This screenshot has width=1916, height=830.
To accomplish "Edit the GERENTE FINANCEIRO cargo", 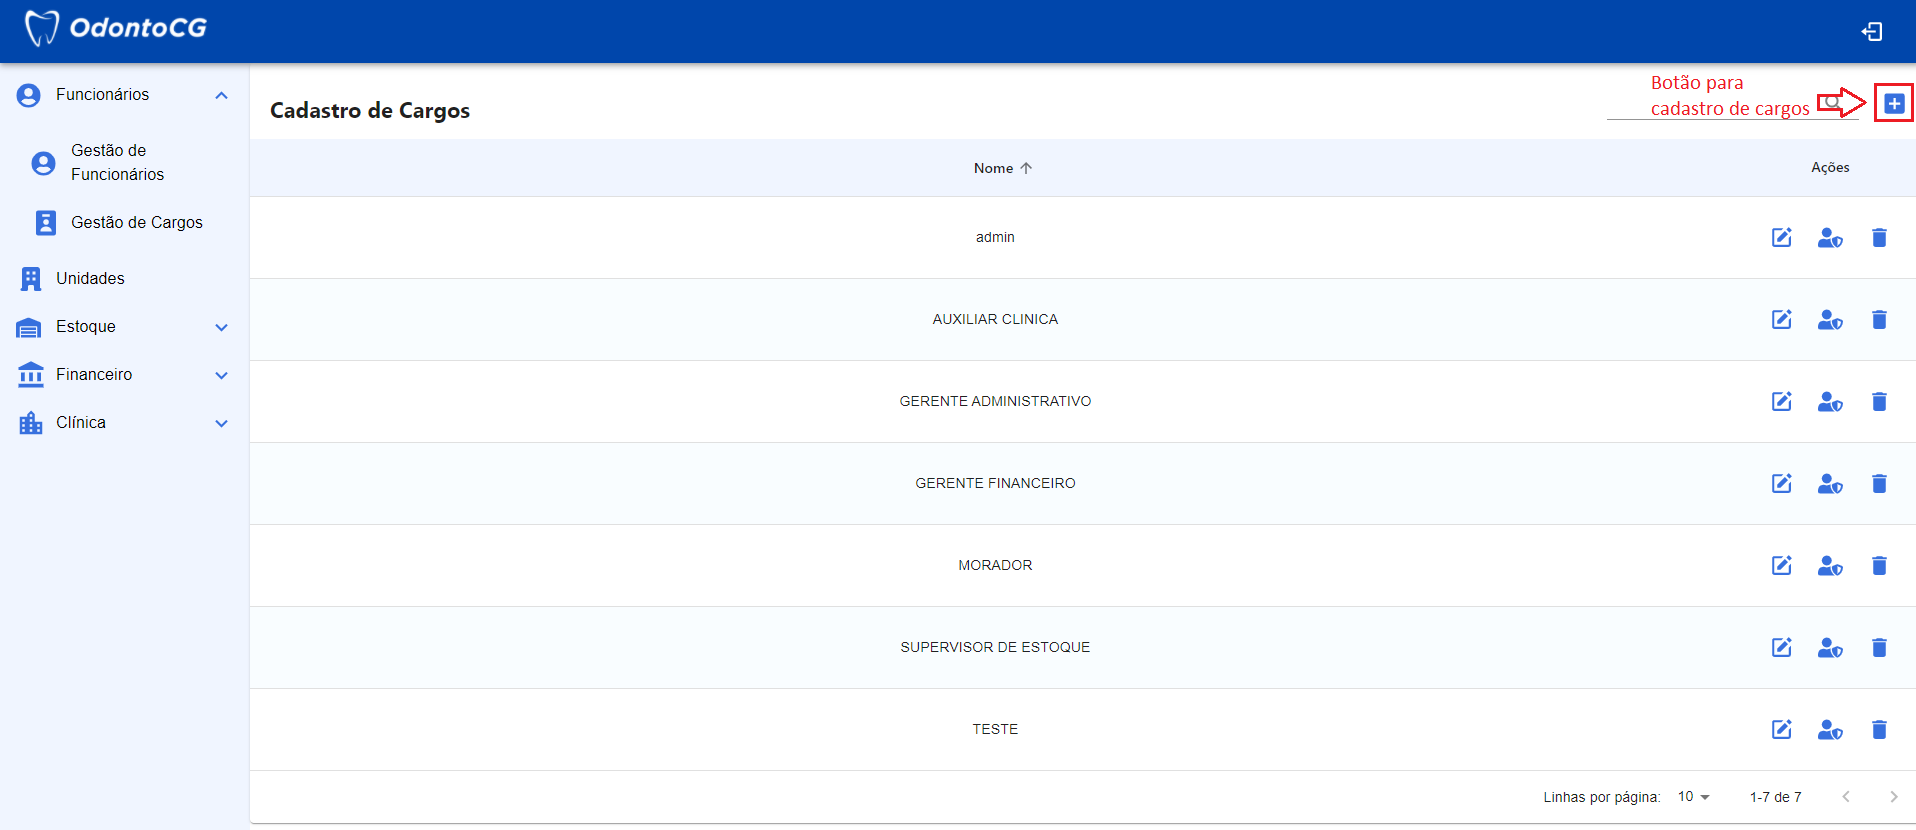I will 1781,483.
